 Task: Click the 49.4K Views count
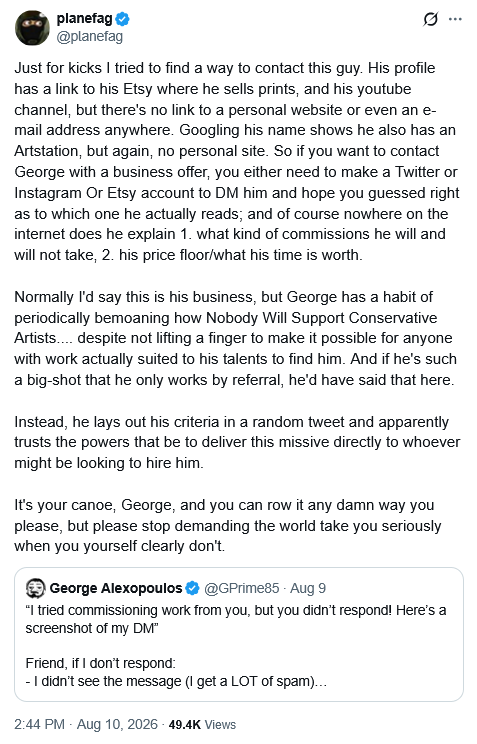[x=202, y=725]
